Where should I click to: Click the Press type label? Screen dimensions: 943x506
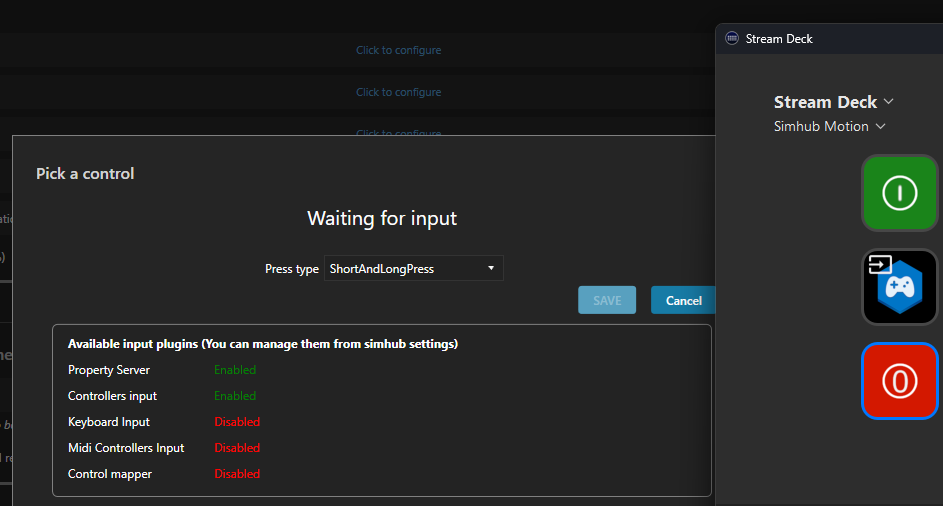click(x=292, y=269)
